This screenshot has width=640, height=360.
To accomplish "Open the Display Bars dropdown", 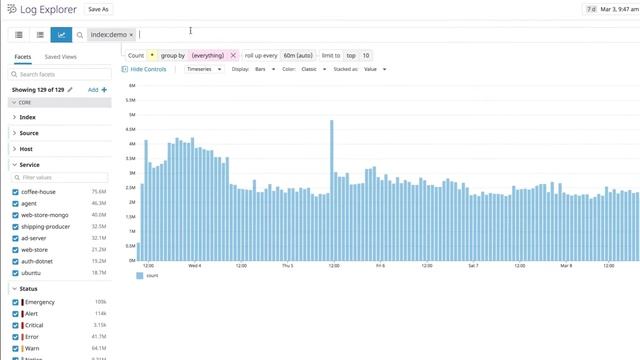I will click(265, 69).
